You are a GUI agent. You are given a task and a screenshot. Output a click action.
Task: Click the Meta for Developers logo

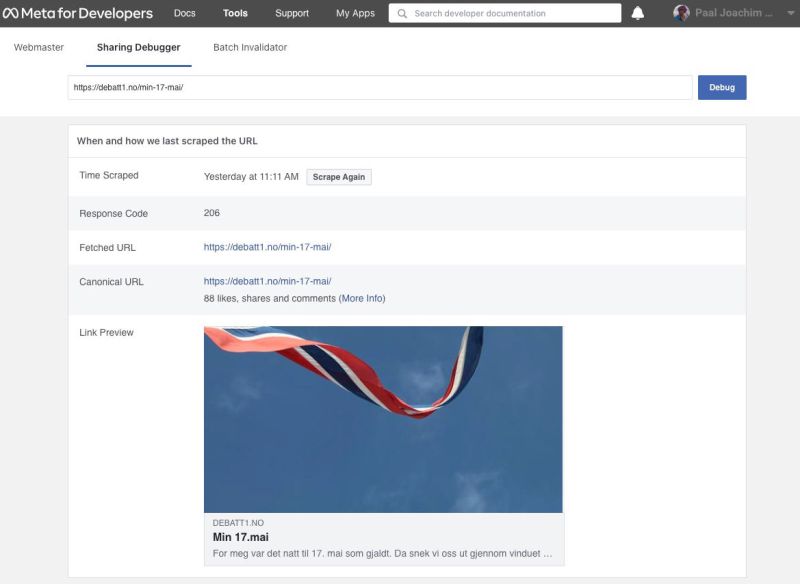(x=78, y=13)
